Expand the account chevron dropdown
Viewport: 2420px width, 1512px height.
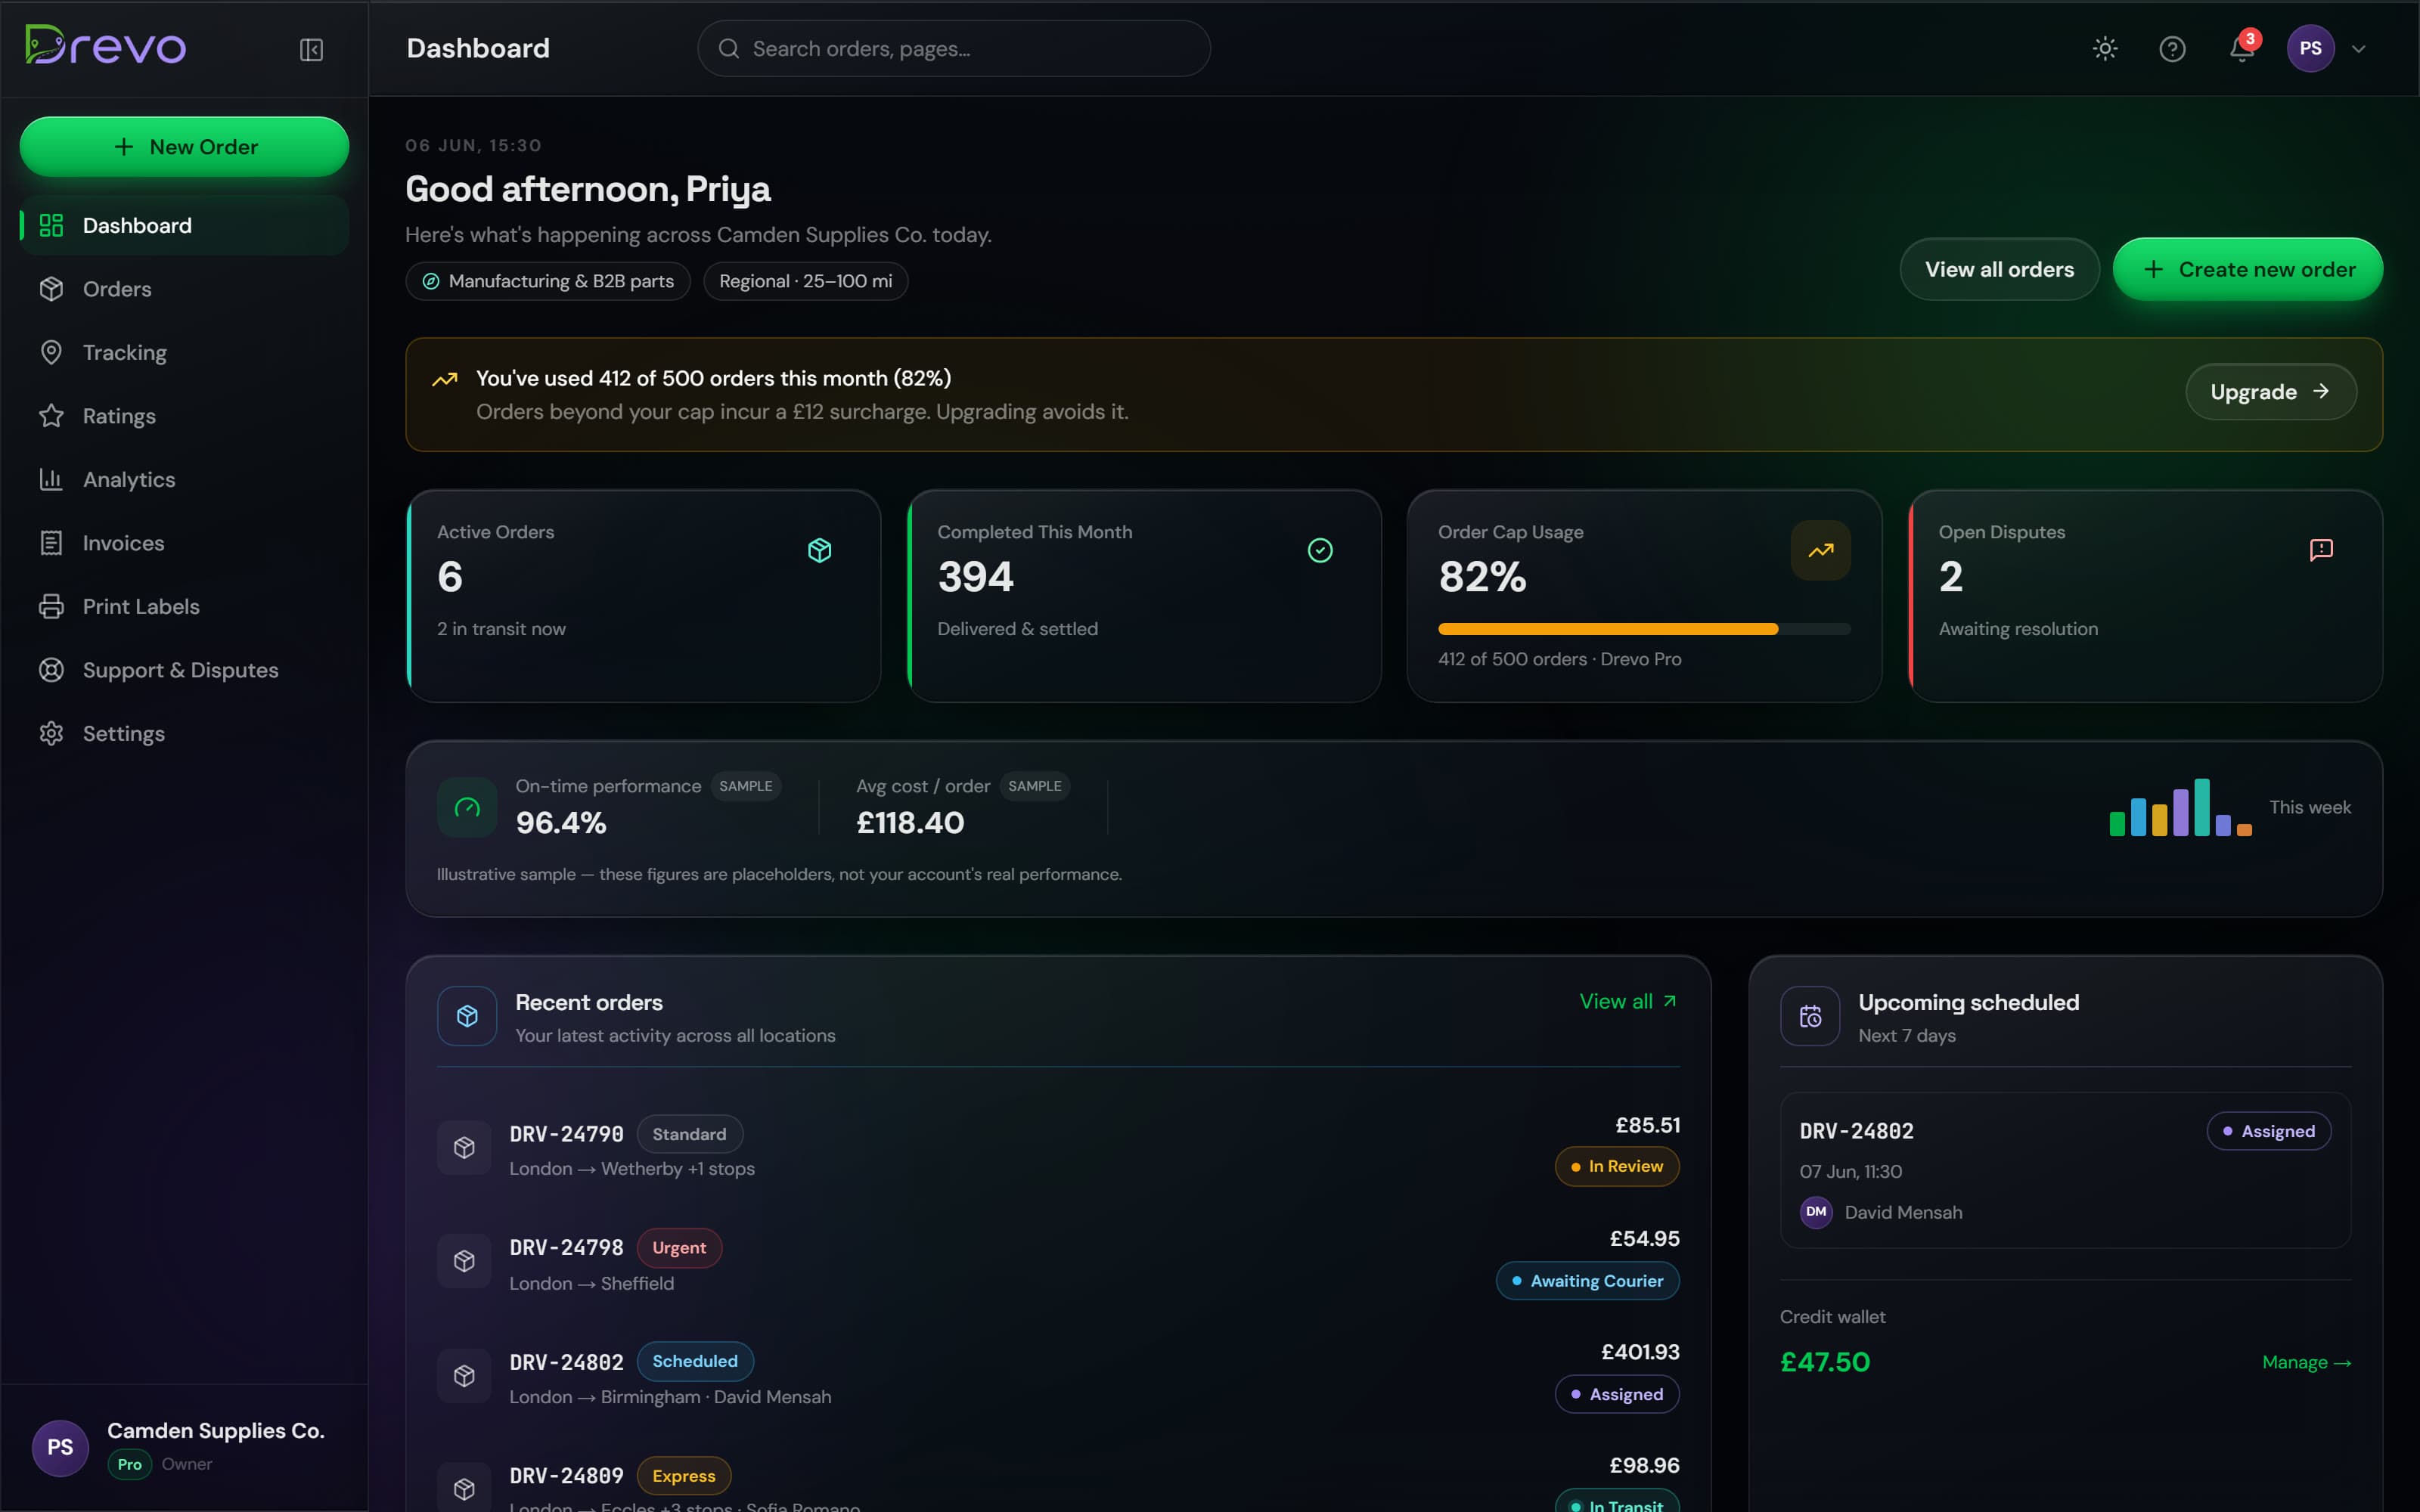(2359, 48)
